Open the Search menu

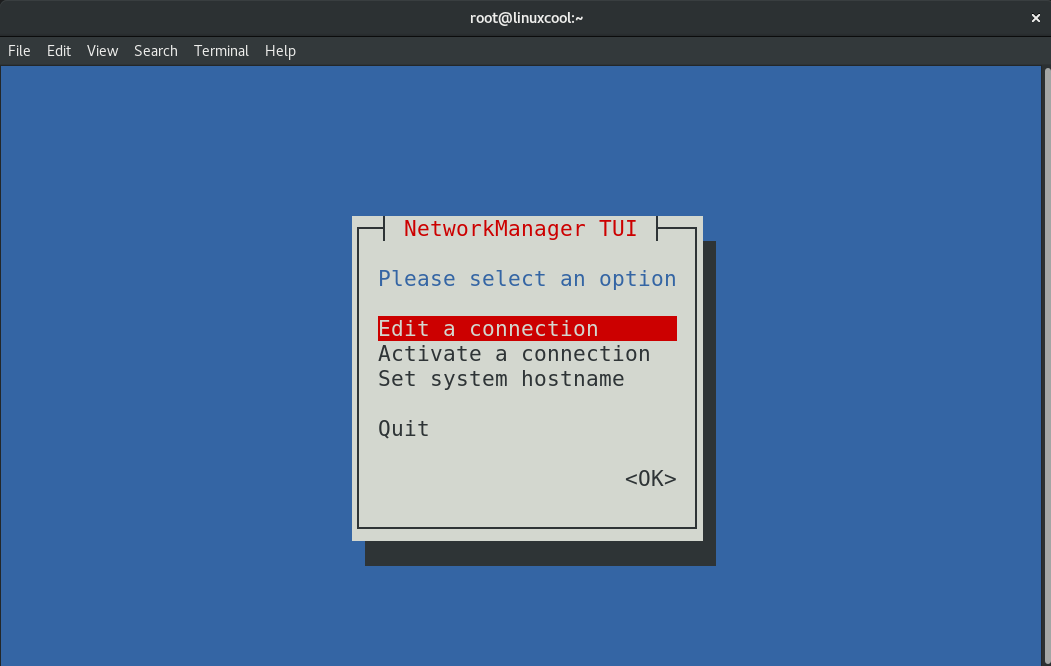point(155,51)
